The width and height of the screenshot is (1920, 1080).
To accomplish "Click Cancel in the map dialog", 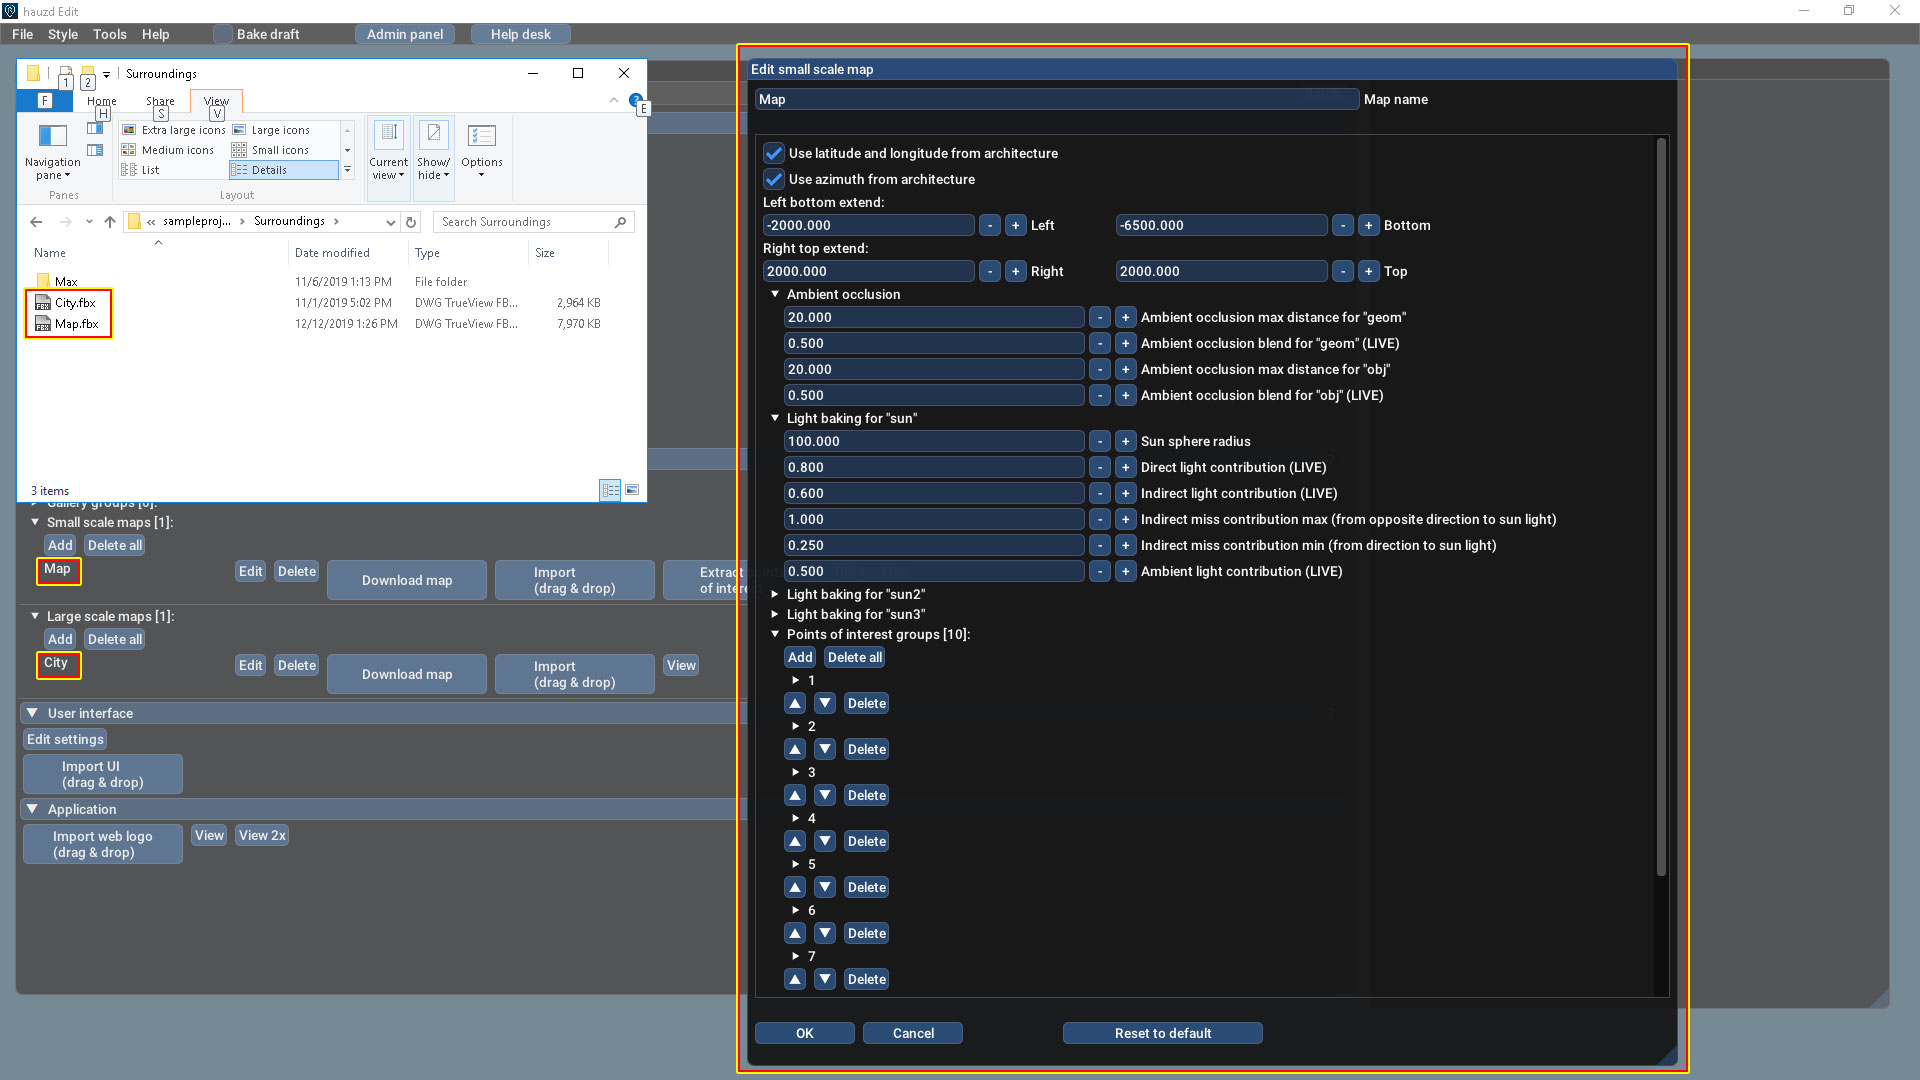I will 912,1033.
